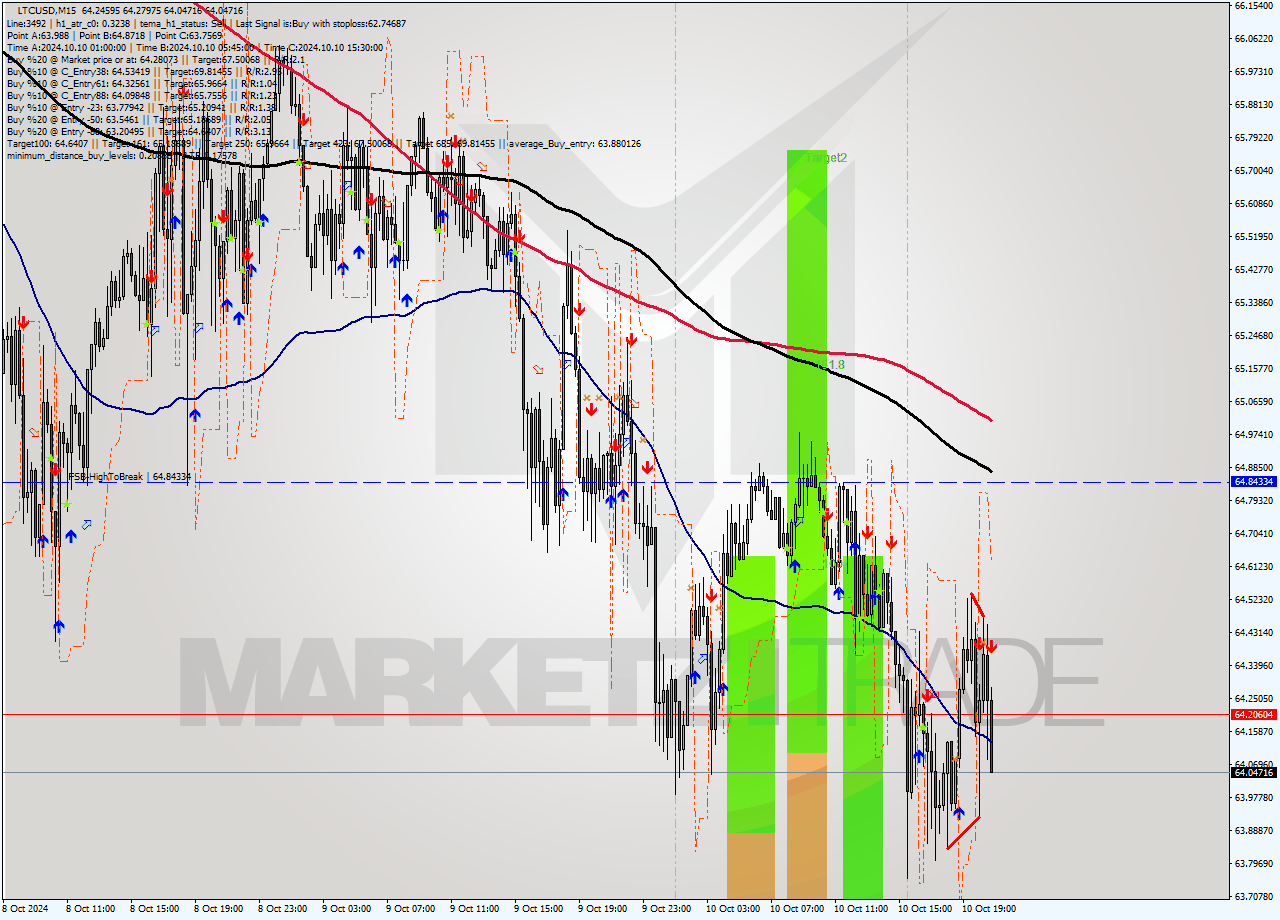Screen dimensions: 1280x920
Task: Click the 'average_Buy_entry: 63.880126' text
Action: point(575,144)
